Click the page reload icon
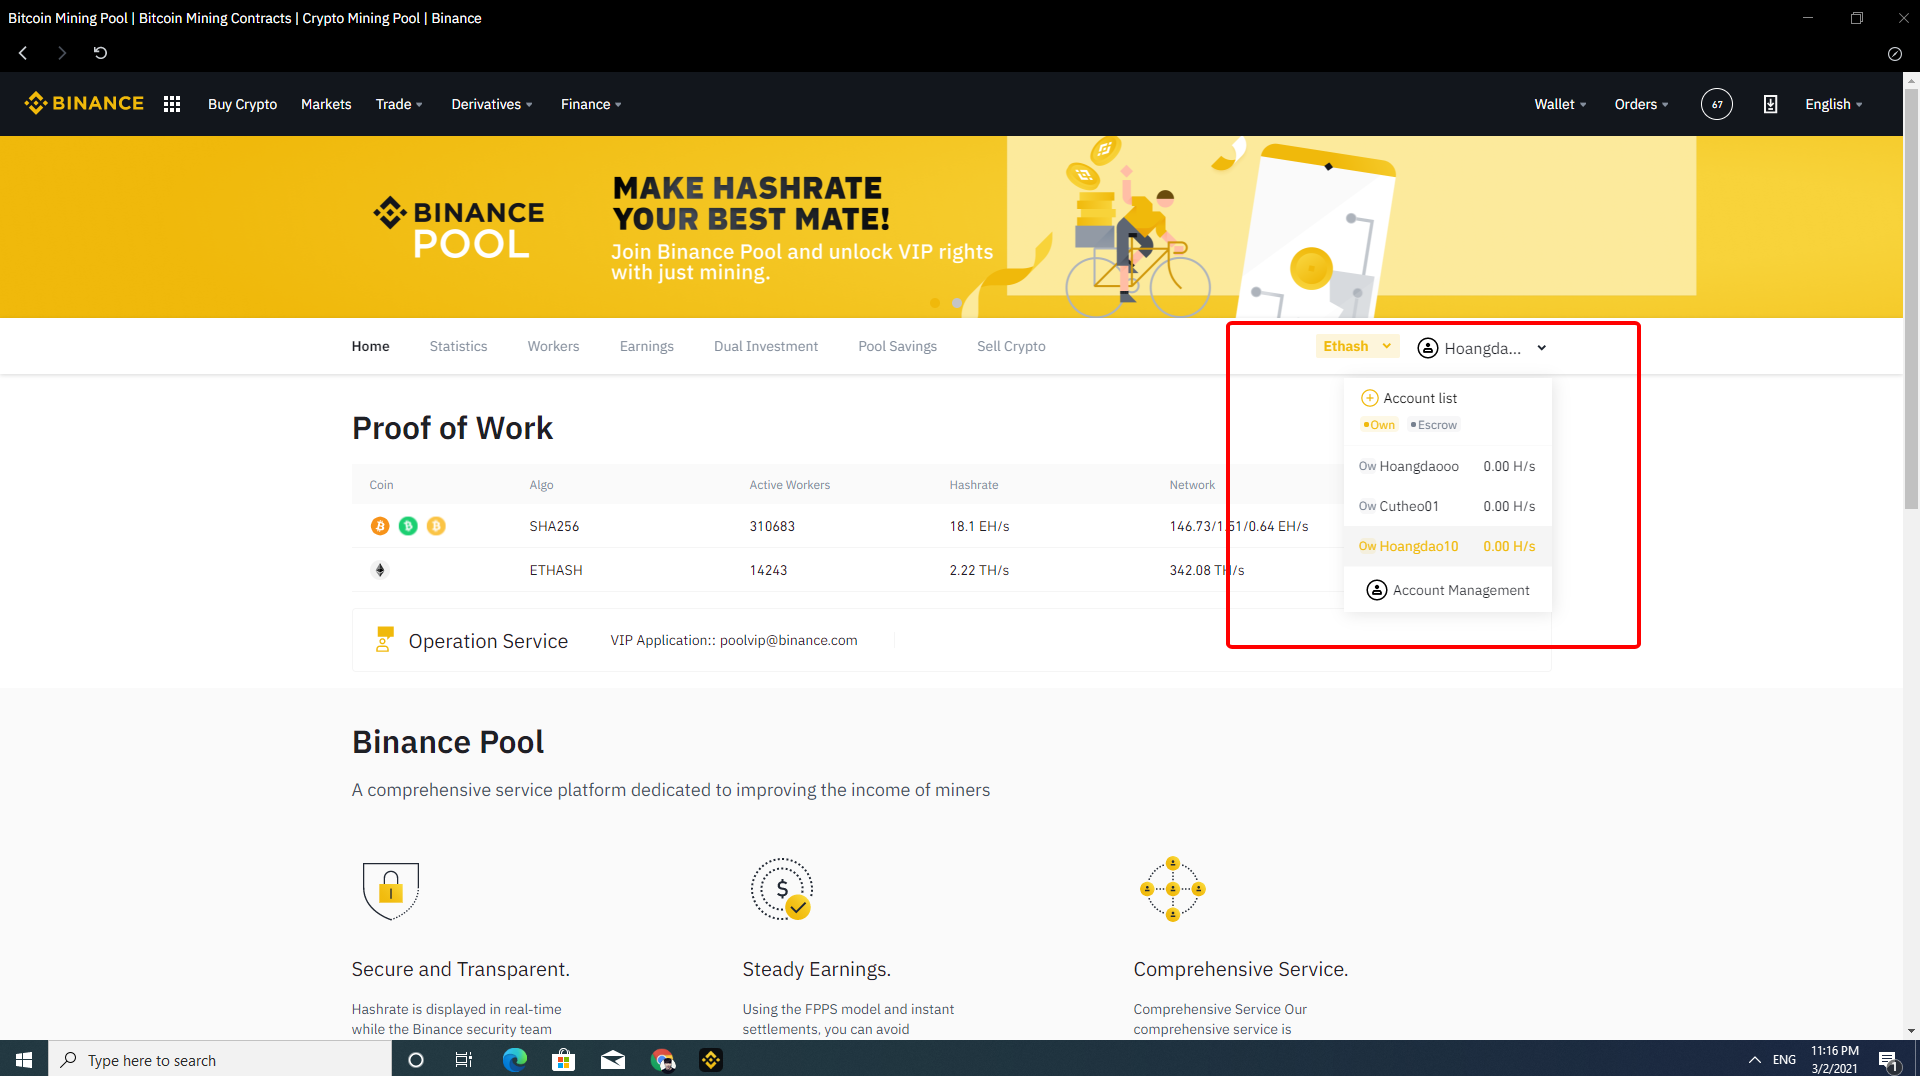This screenshot has height=1076, width=1920. coord(100,53)
